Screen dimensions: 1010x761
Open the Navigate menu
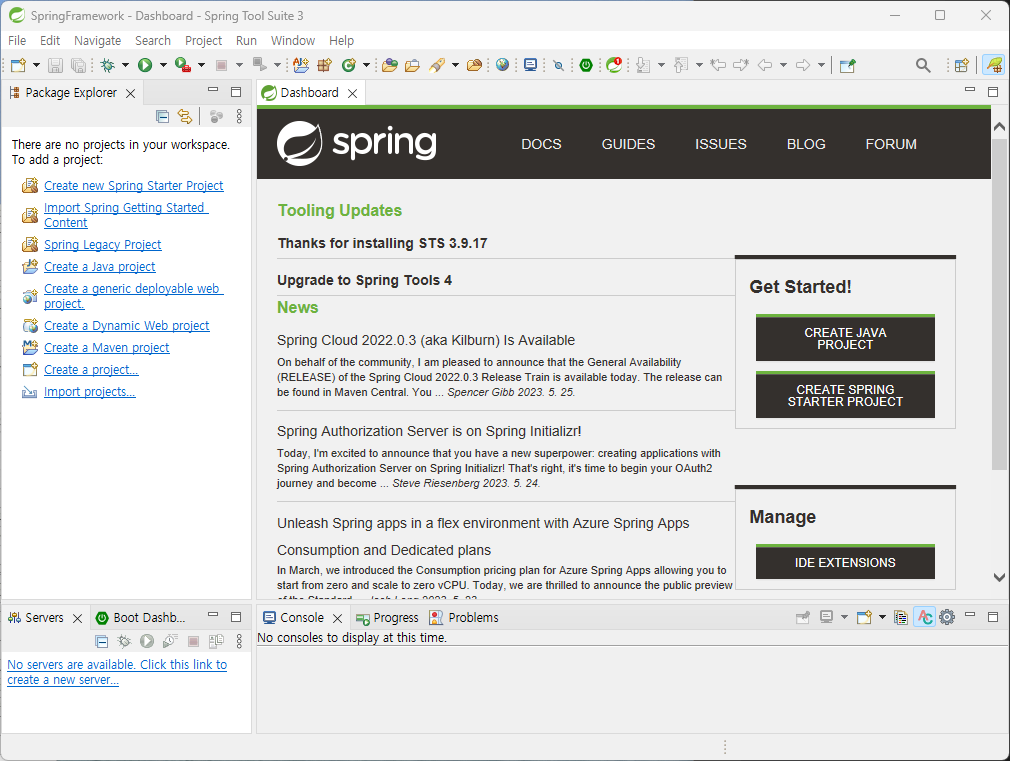point(97,41)
